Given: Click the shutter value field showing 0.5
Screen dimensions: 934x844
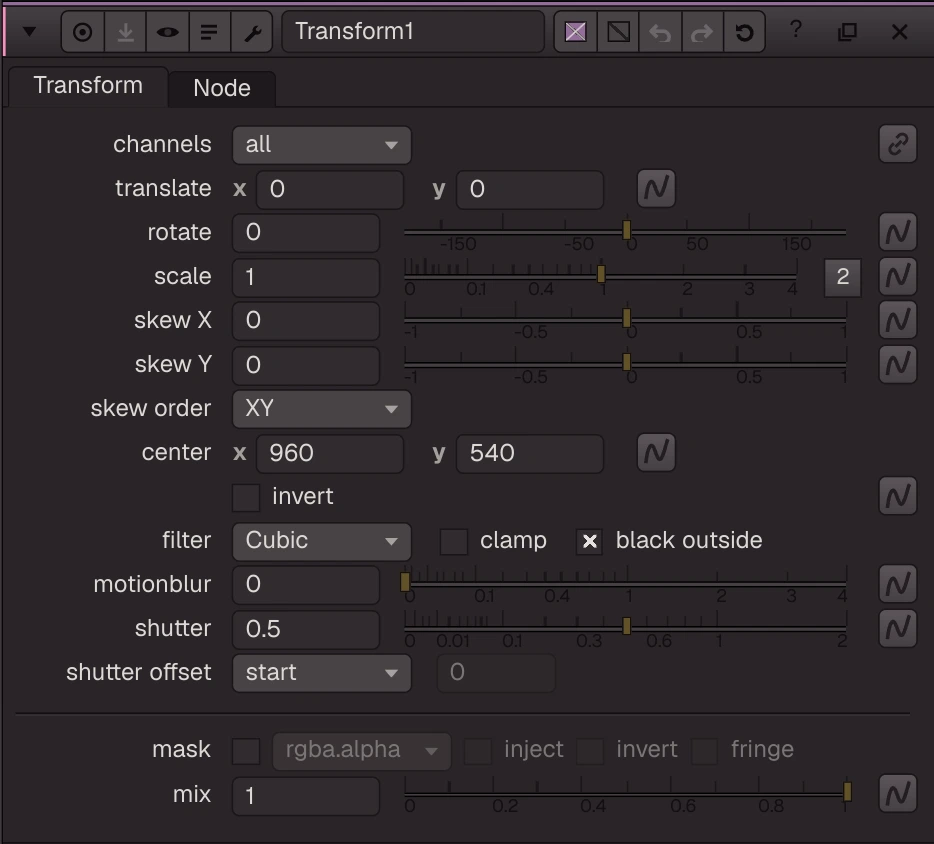Looking at the screenshot, I should [306, 630].
